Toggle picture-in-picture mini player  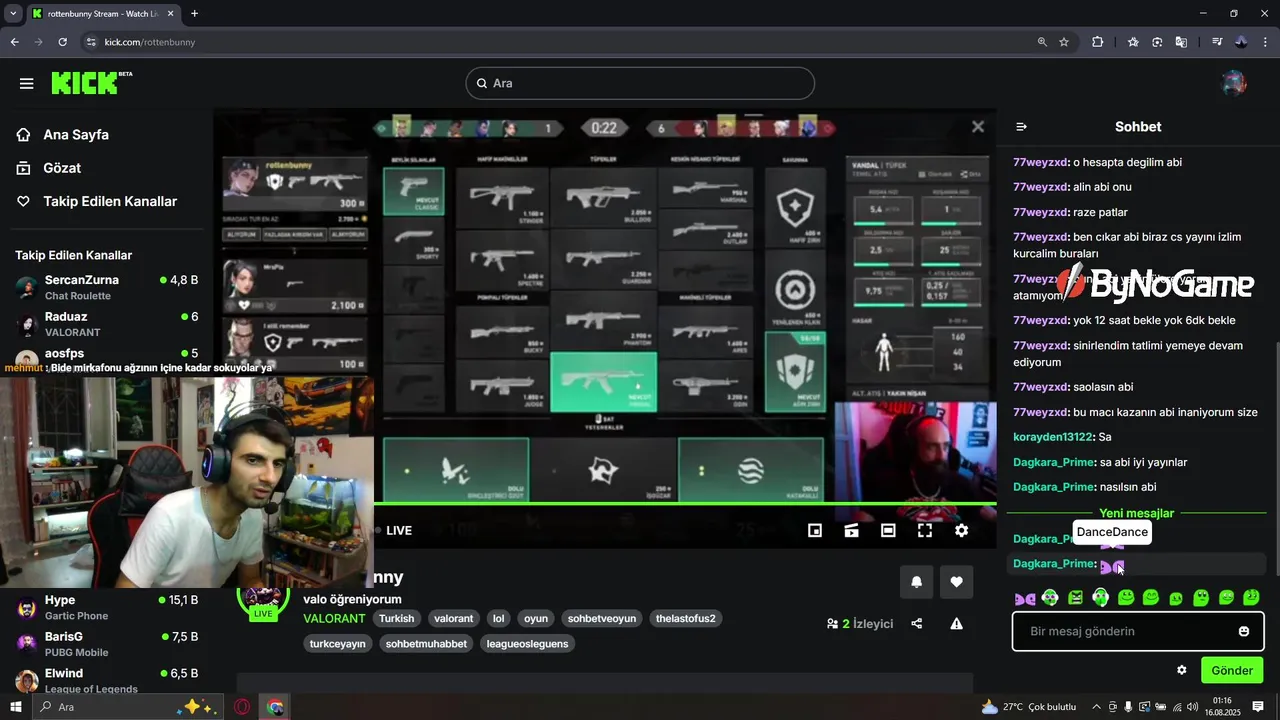click(x=815, y=530)
